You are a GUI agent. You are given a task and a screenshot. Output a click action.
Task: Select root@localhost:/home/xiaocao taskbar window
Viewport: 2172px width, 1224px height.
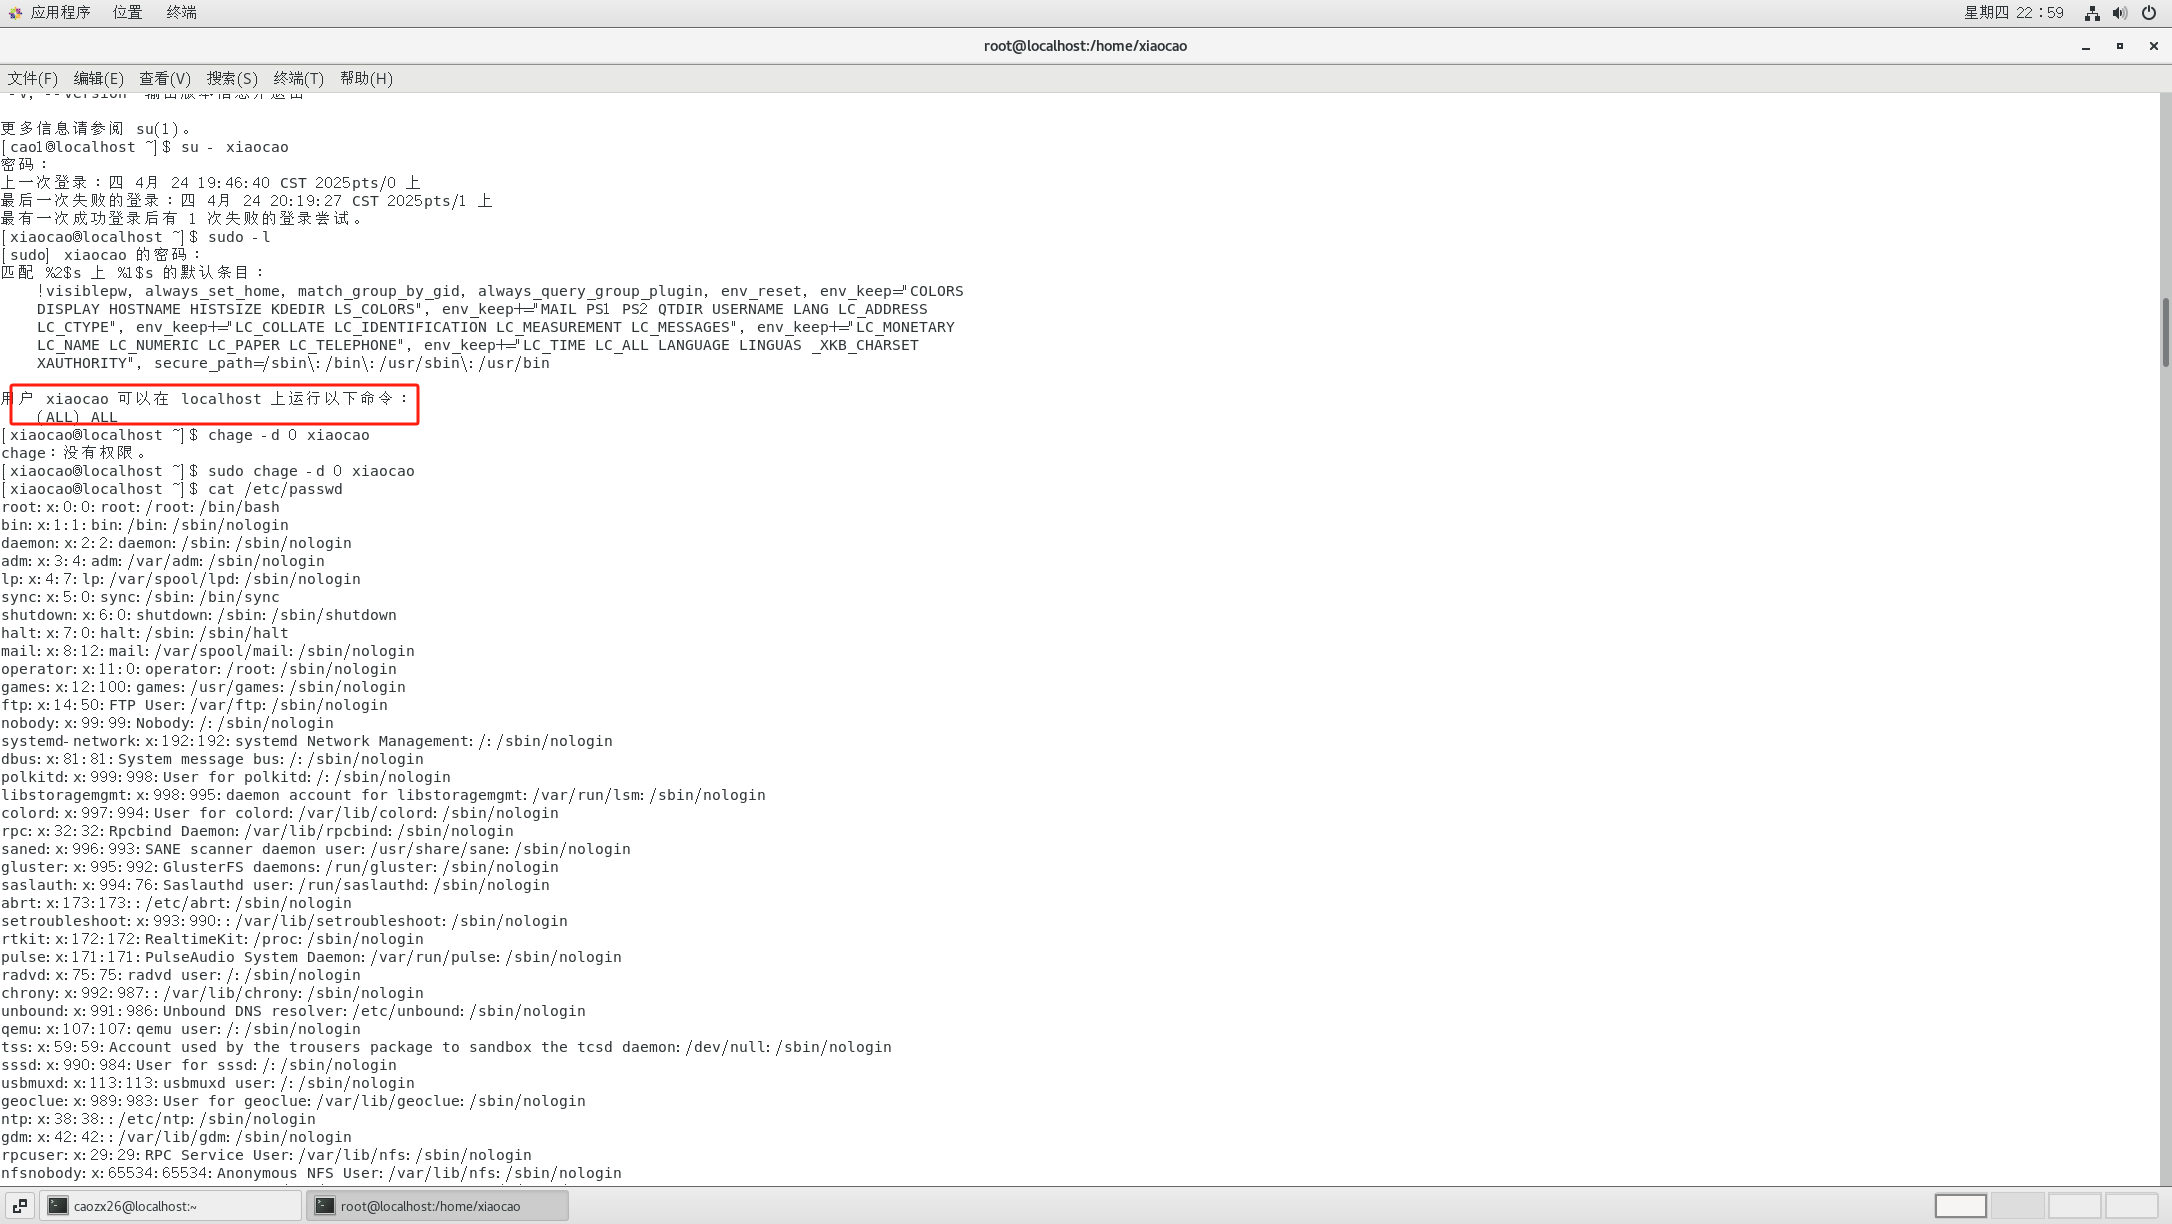(437, 1206)
